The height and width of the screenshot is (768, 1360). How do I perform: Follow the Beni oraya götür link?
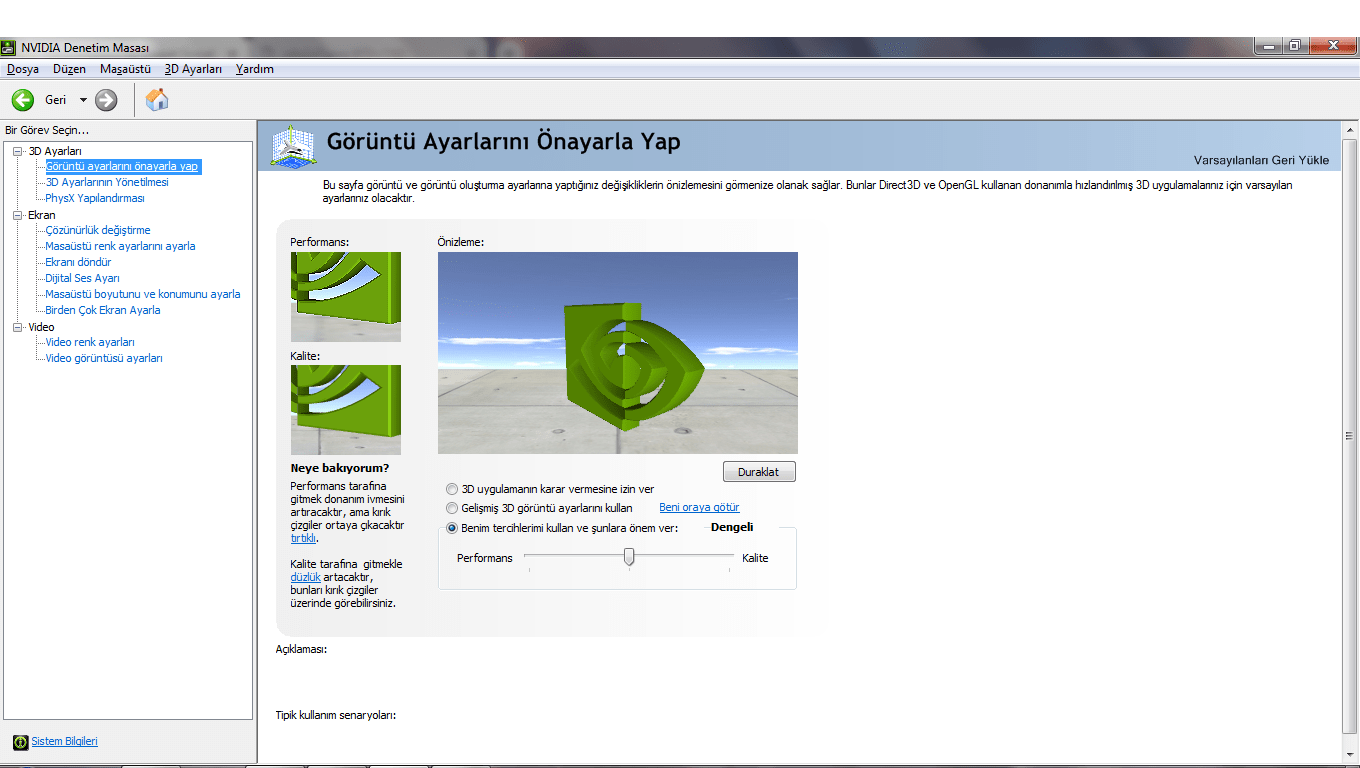pos(699,508)
